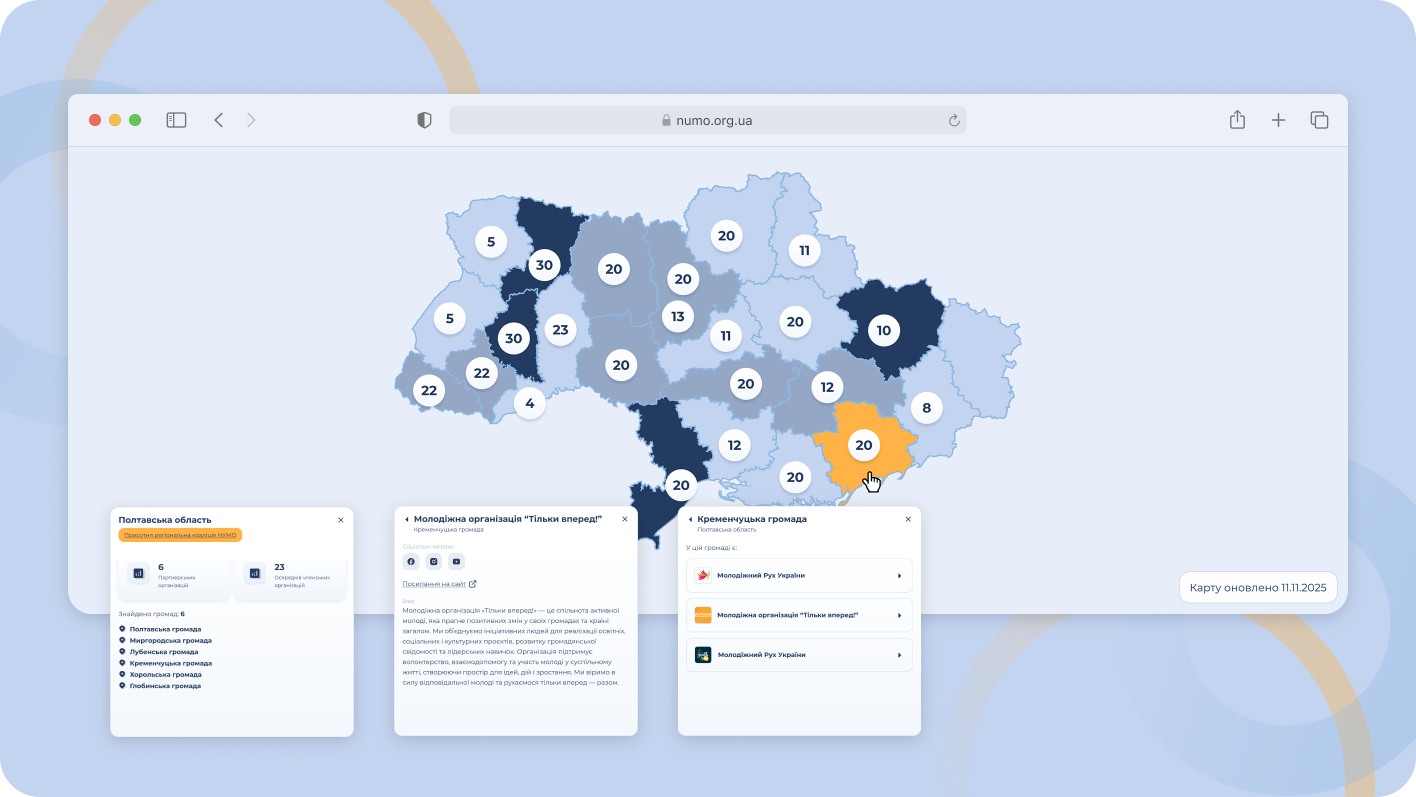Image resolution: width=1416 pixels, height=797 pixels.
Task: Click the privacy shield icon
Action: [x=424, y=120]
